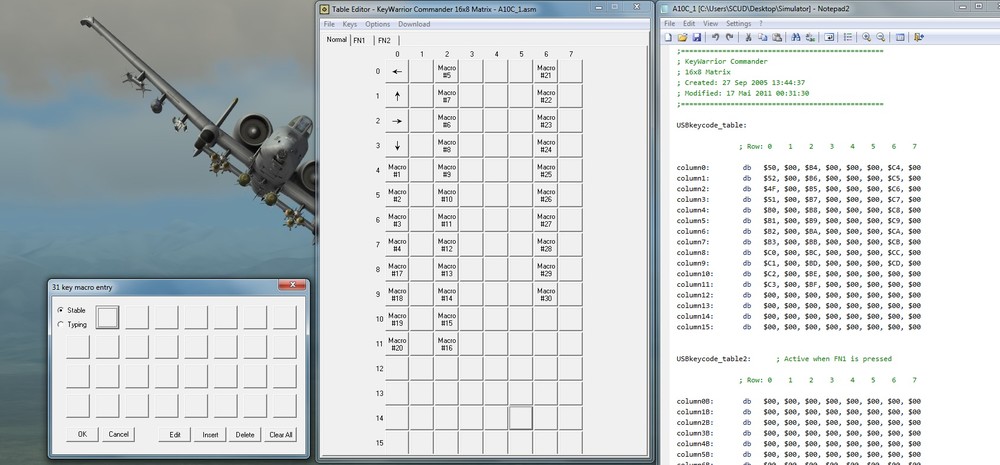The image size is (1000, 465).
Task: Switch to the FN1 tab
Action: 360,40
